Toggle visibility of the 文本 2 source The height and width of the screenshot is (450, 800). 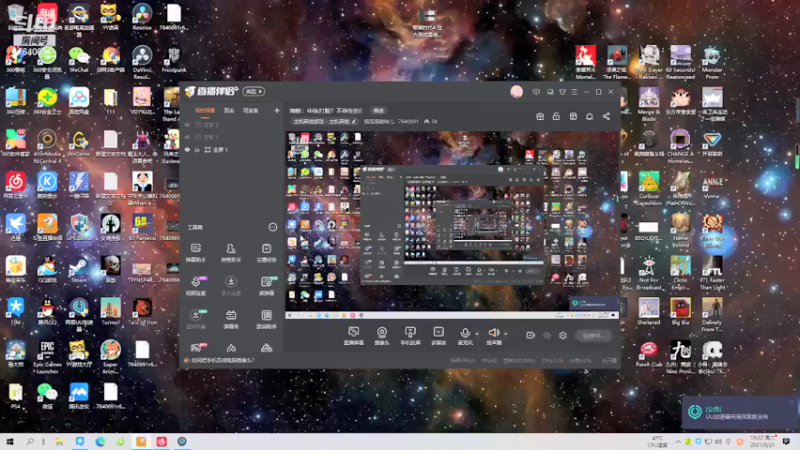187,124
